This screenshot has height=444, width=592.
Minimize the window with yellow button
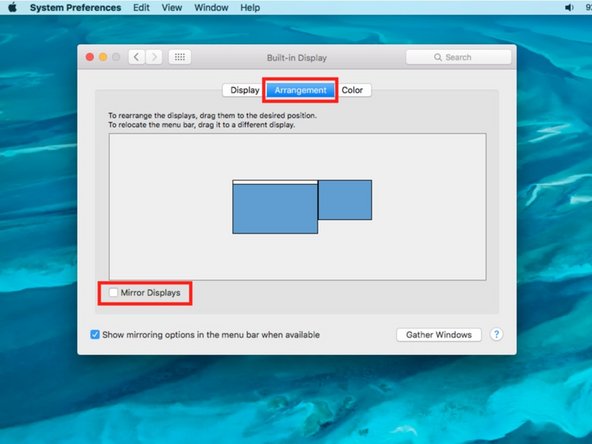point(103,57)
